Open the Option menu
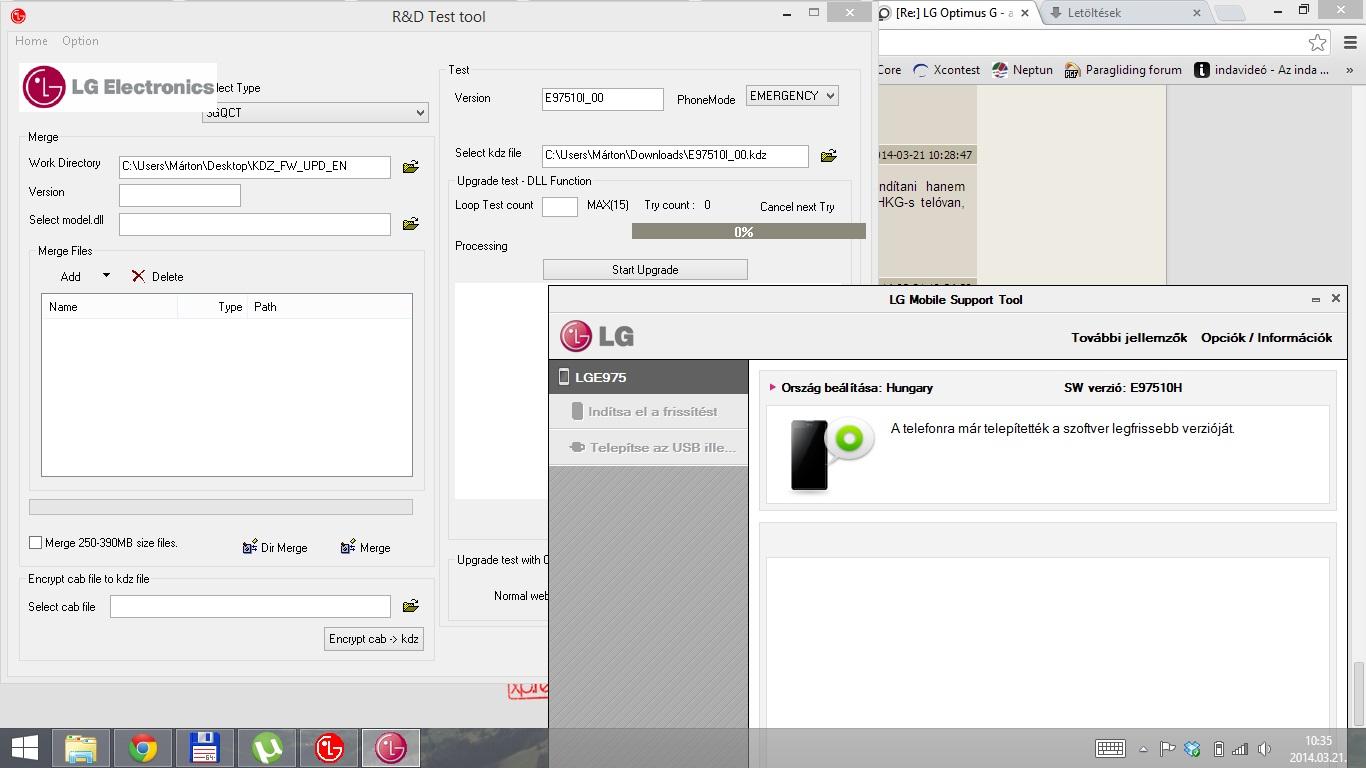Image resolution: width=1366 pixels, height=768 pixels. 80,41
